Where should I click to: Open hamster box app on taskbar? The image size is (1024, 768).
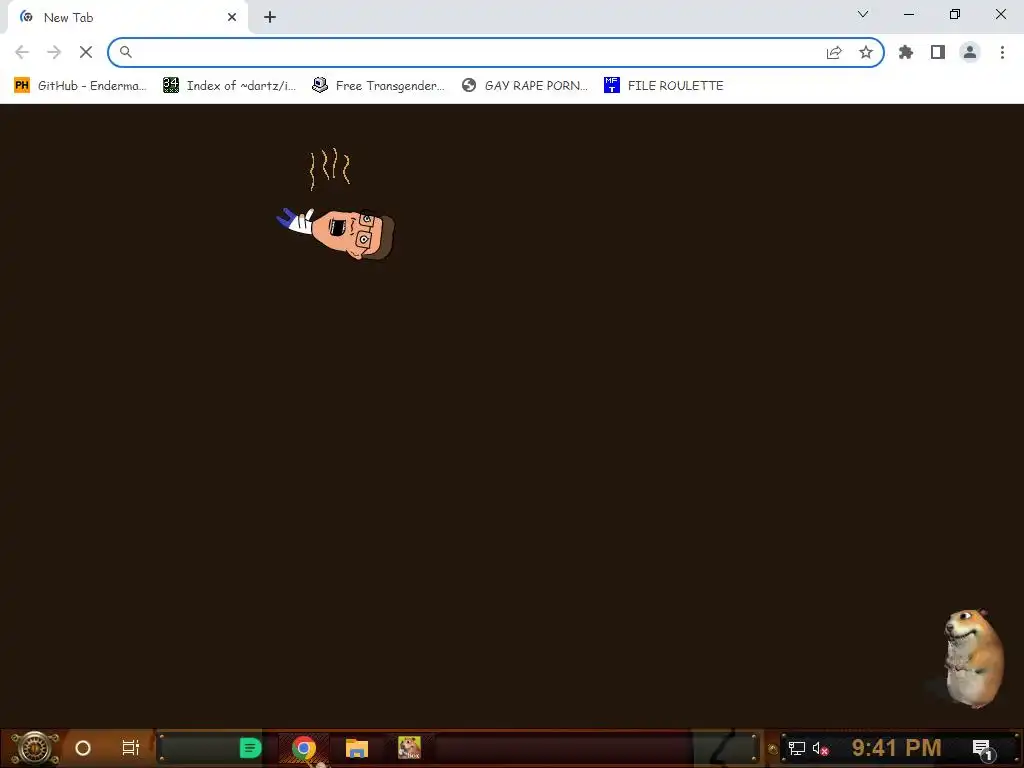[409, 748]
